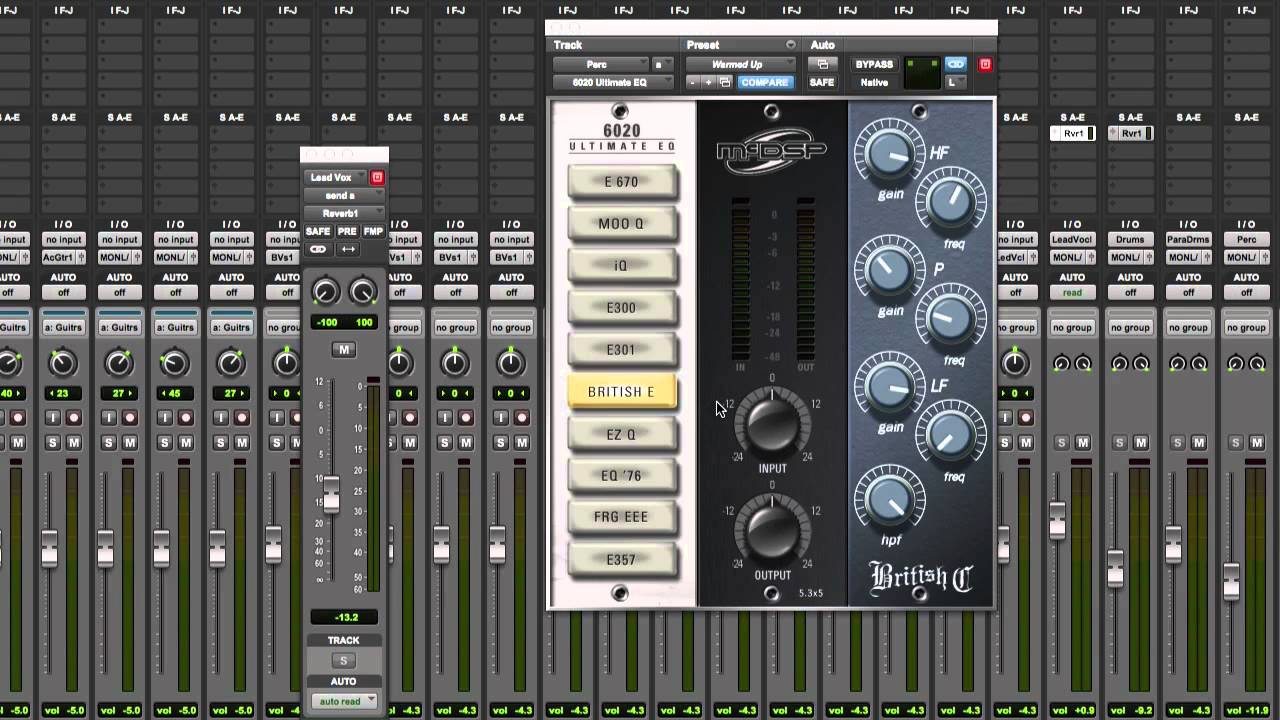This screenshot has height=720, width=1280.
Task: Mute the send with the M button
Action: 344,350
